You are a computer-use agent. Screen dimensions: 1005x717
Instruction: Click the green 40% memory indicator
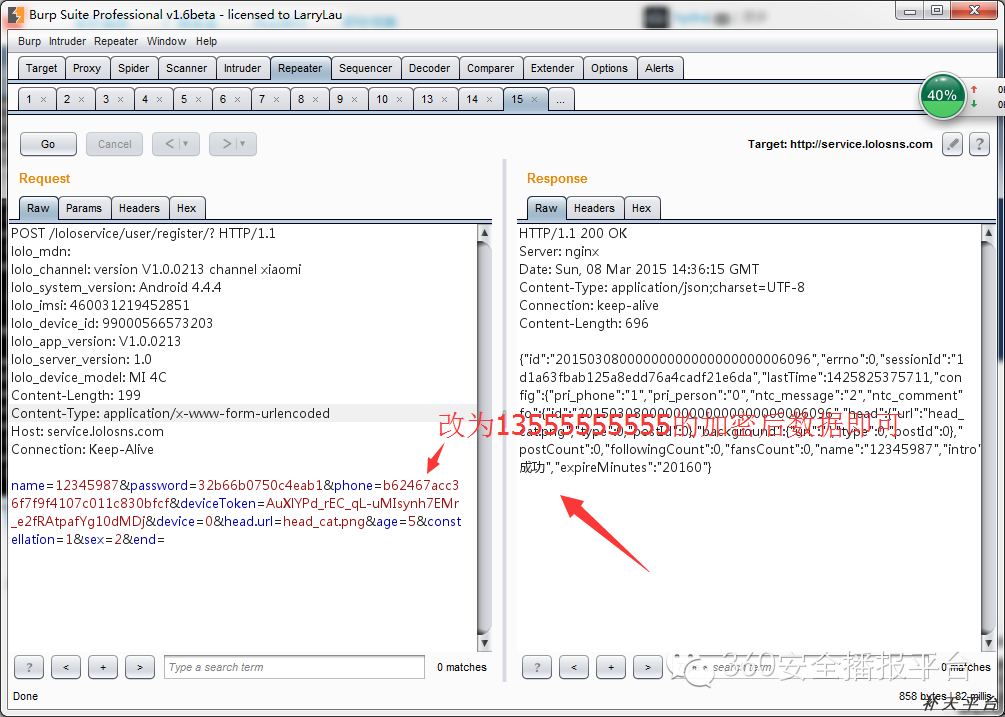click(x=942, y=95)
